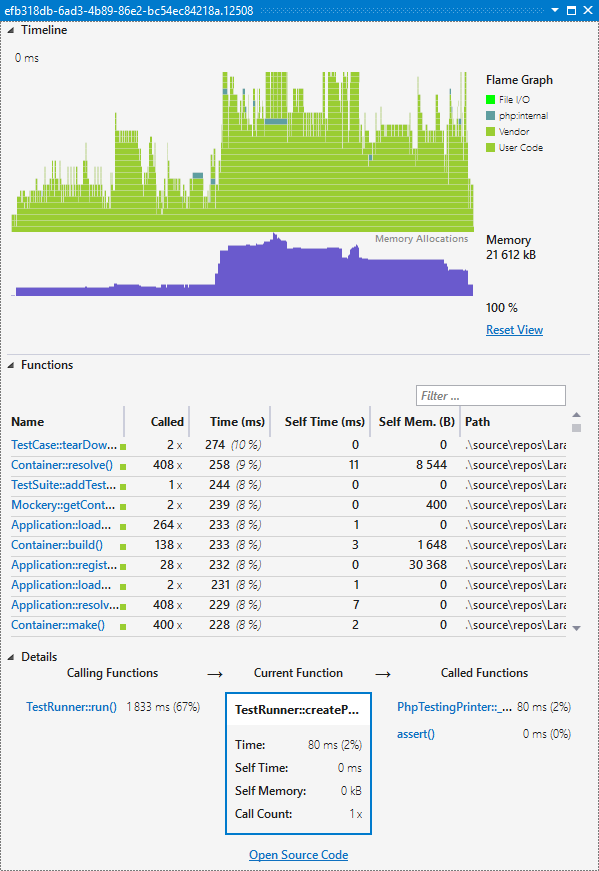Viewport: 599px width, 871px height.
Task: Open called function assert()
Action: point(416,734)
